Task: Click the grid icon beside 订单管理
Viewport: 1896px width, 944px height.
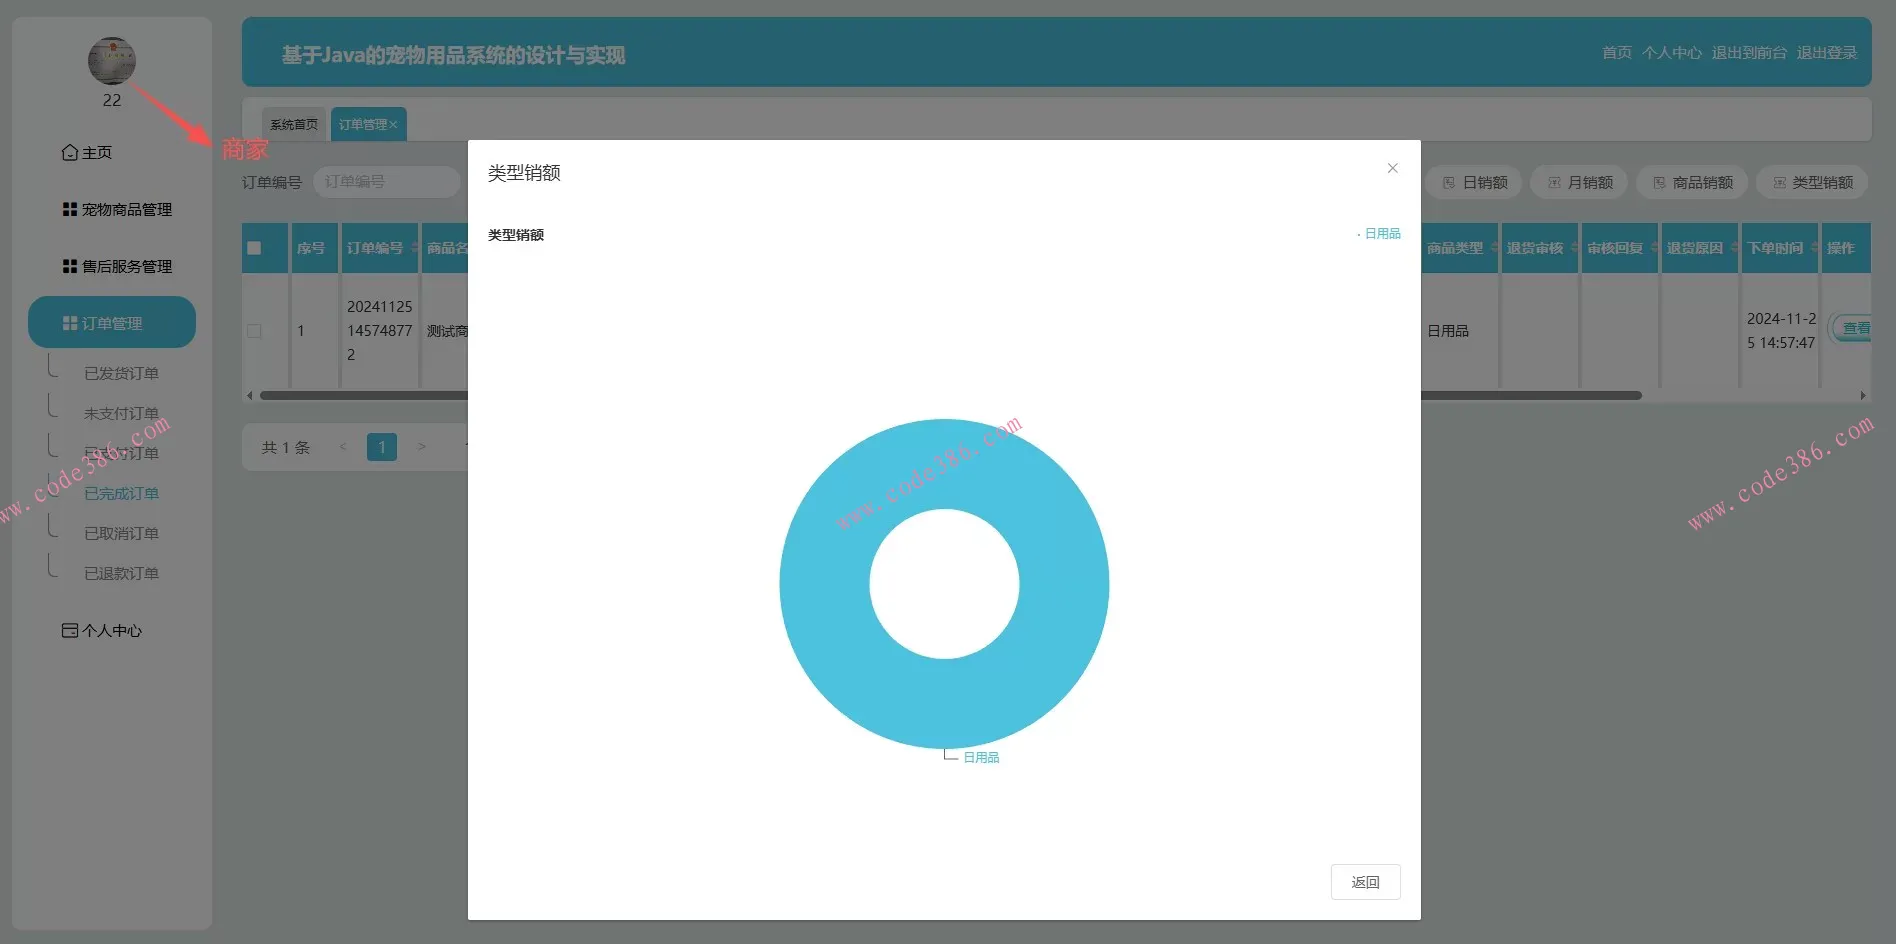Action: tap(70, 323)
